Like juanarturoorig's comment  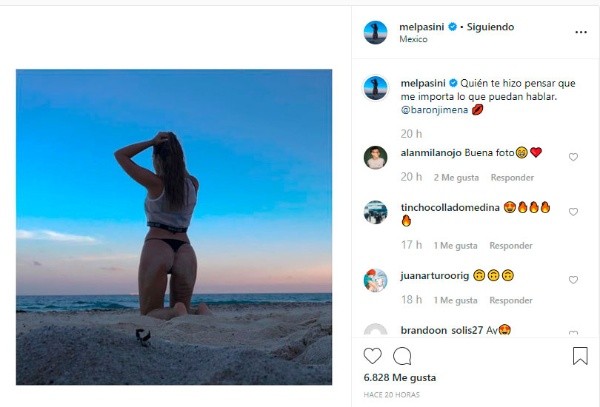[573, 280]
